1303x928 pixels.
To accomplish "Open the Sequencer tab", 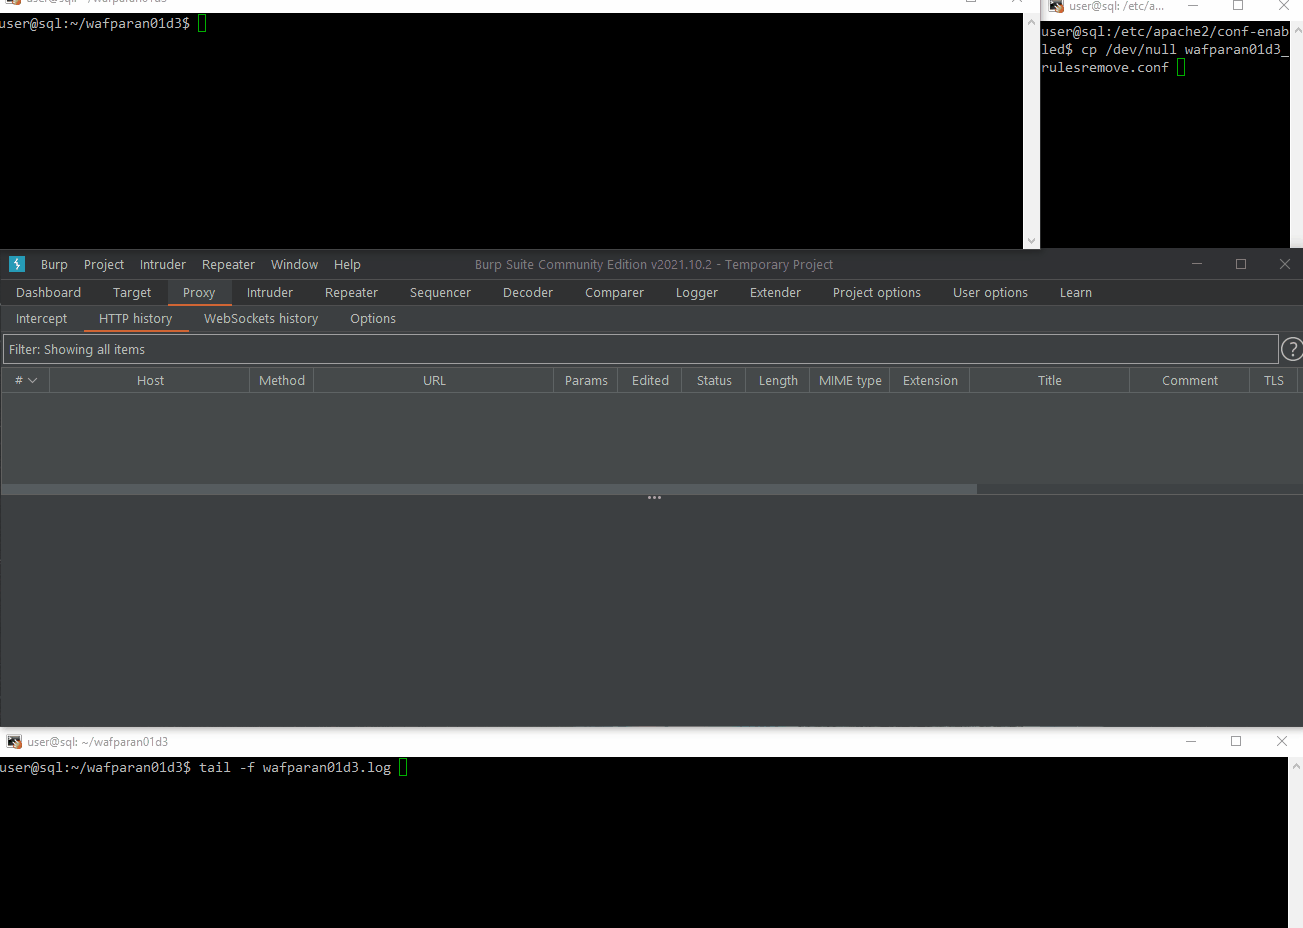I will pyautogui.click(x=440, y=293).
